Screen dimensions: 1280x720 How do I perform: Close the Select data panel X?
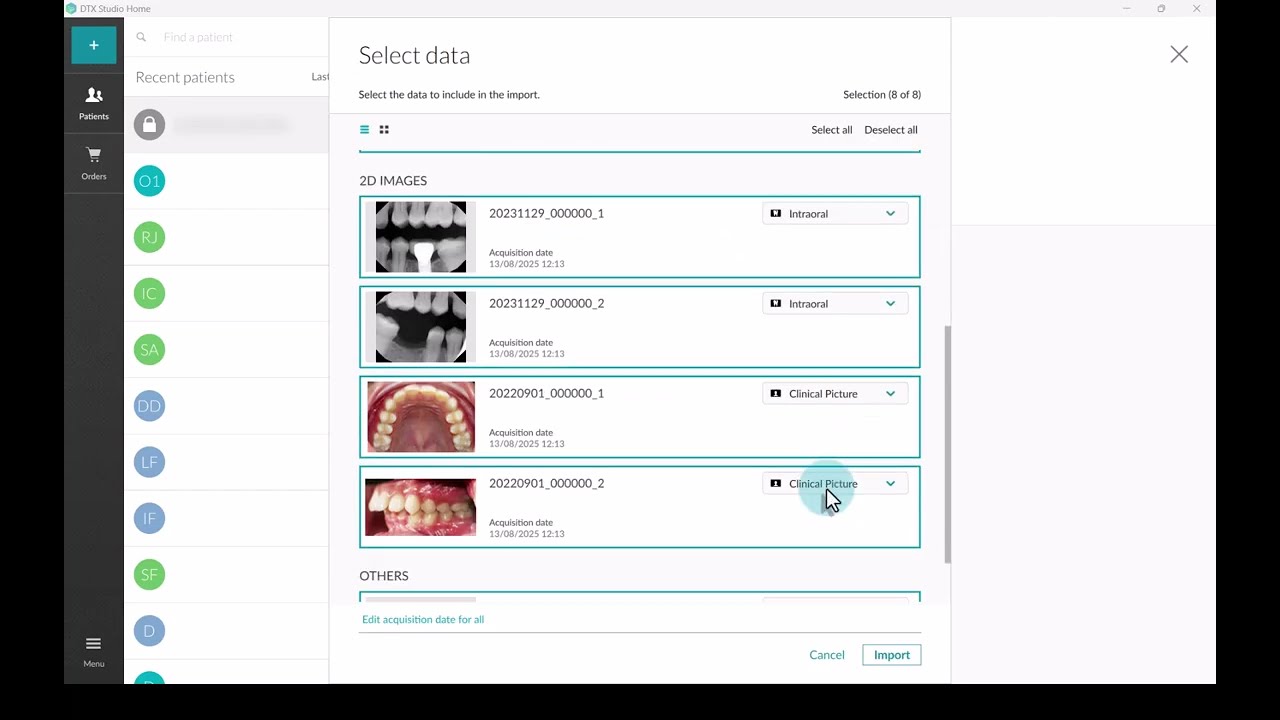coord(1179,55)
